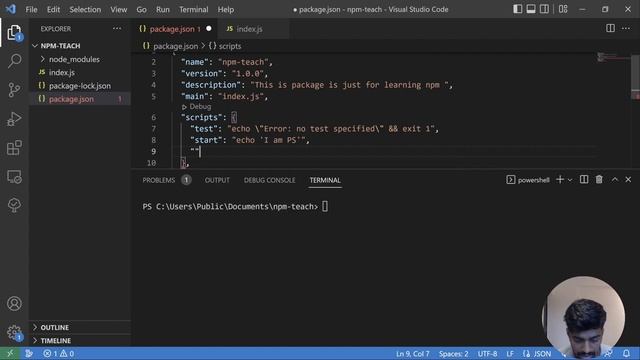Open the Explorer view in activity bar

pyautogui.click(x=14, y=32)
